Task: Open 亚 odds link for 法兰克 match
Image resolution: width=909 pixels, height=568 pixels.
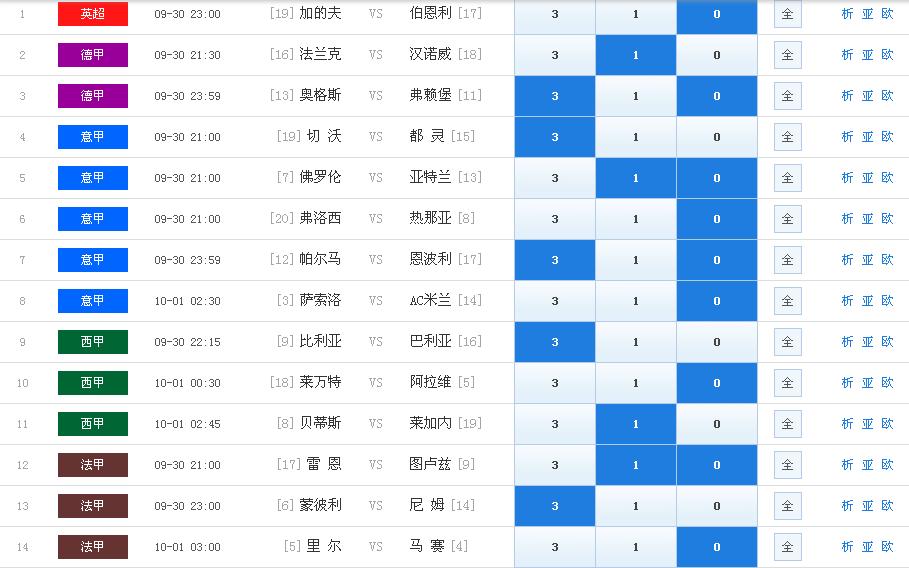Action: [x=867, y=55]
